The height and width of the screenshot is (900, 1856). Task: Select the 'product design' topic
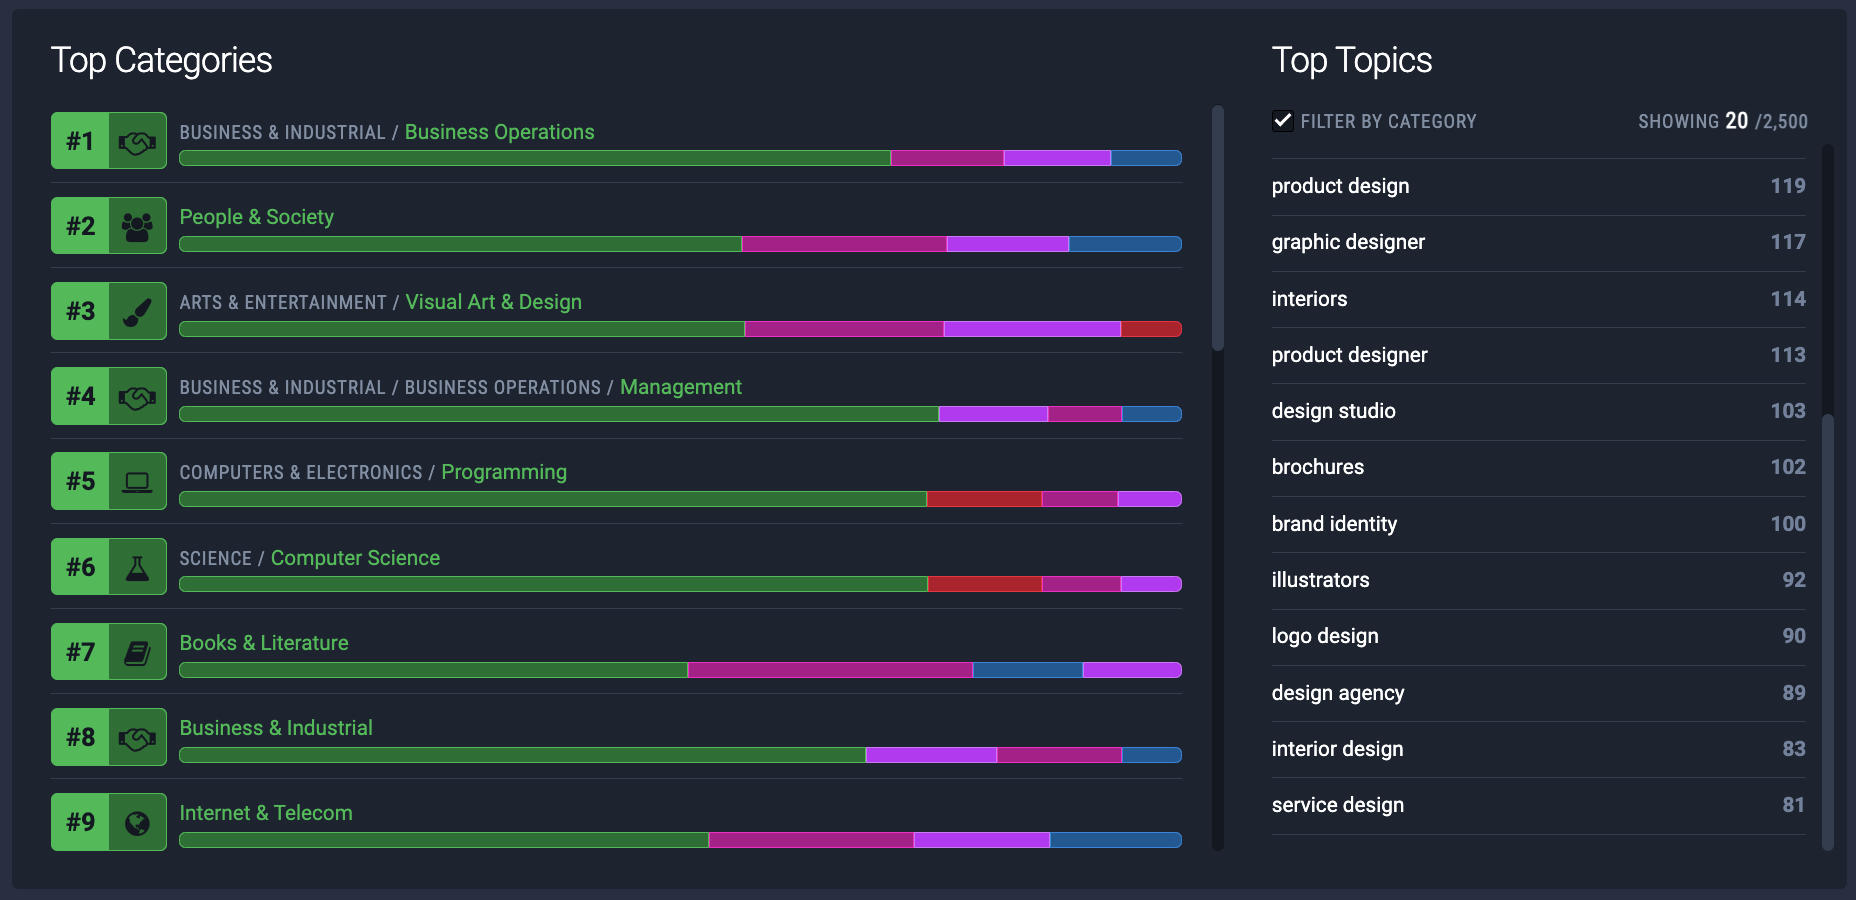1340,186
